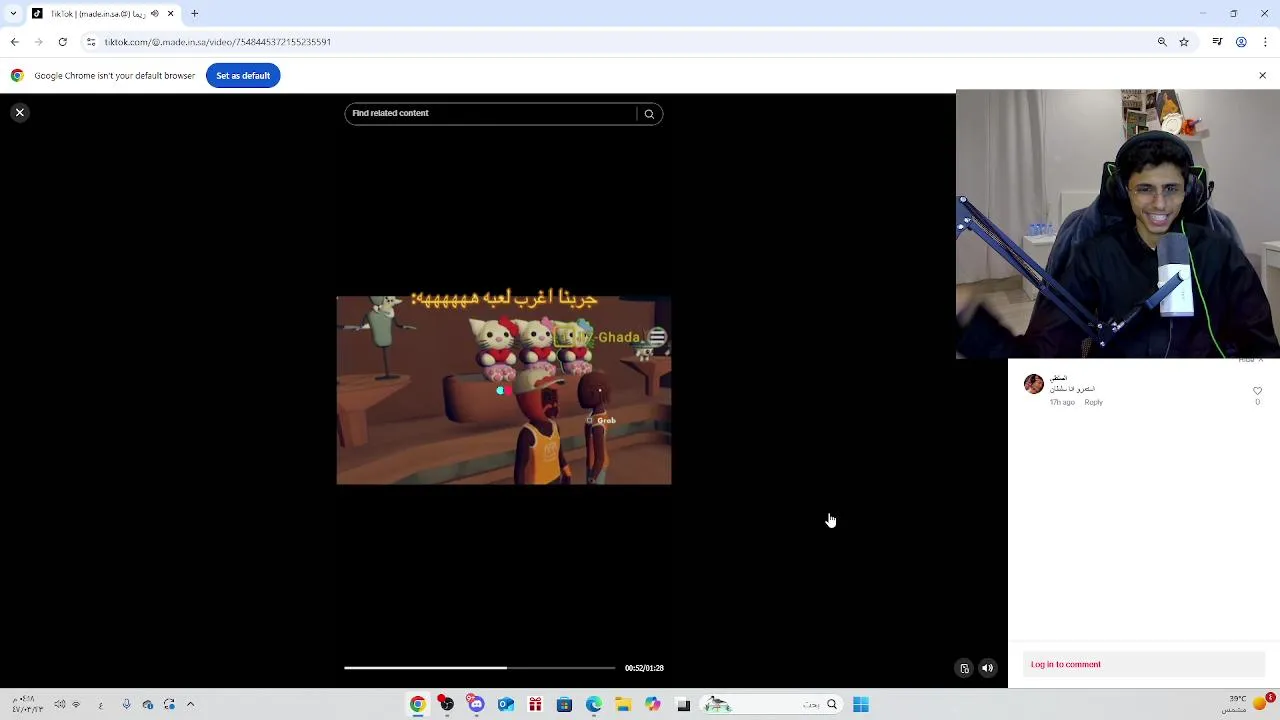Screen dimensions: 1280x720
Task: Toggle the video volume speaker icon
Action: coord(987,669)
